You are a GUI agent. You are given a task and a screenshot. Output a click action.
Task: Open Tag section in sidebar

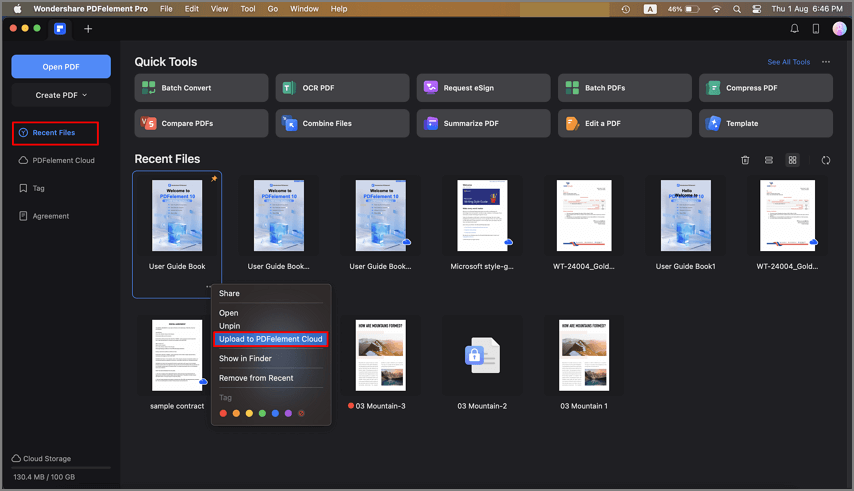tap(32, 188)
